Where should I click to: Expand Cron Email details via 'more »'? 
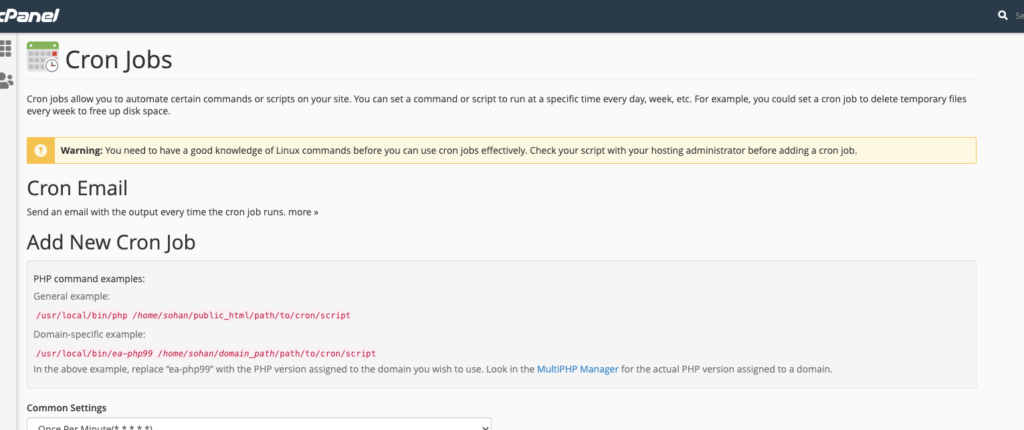pyautogui.click(x=304, y=212)
